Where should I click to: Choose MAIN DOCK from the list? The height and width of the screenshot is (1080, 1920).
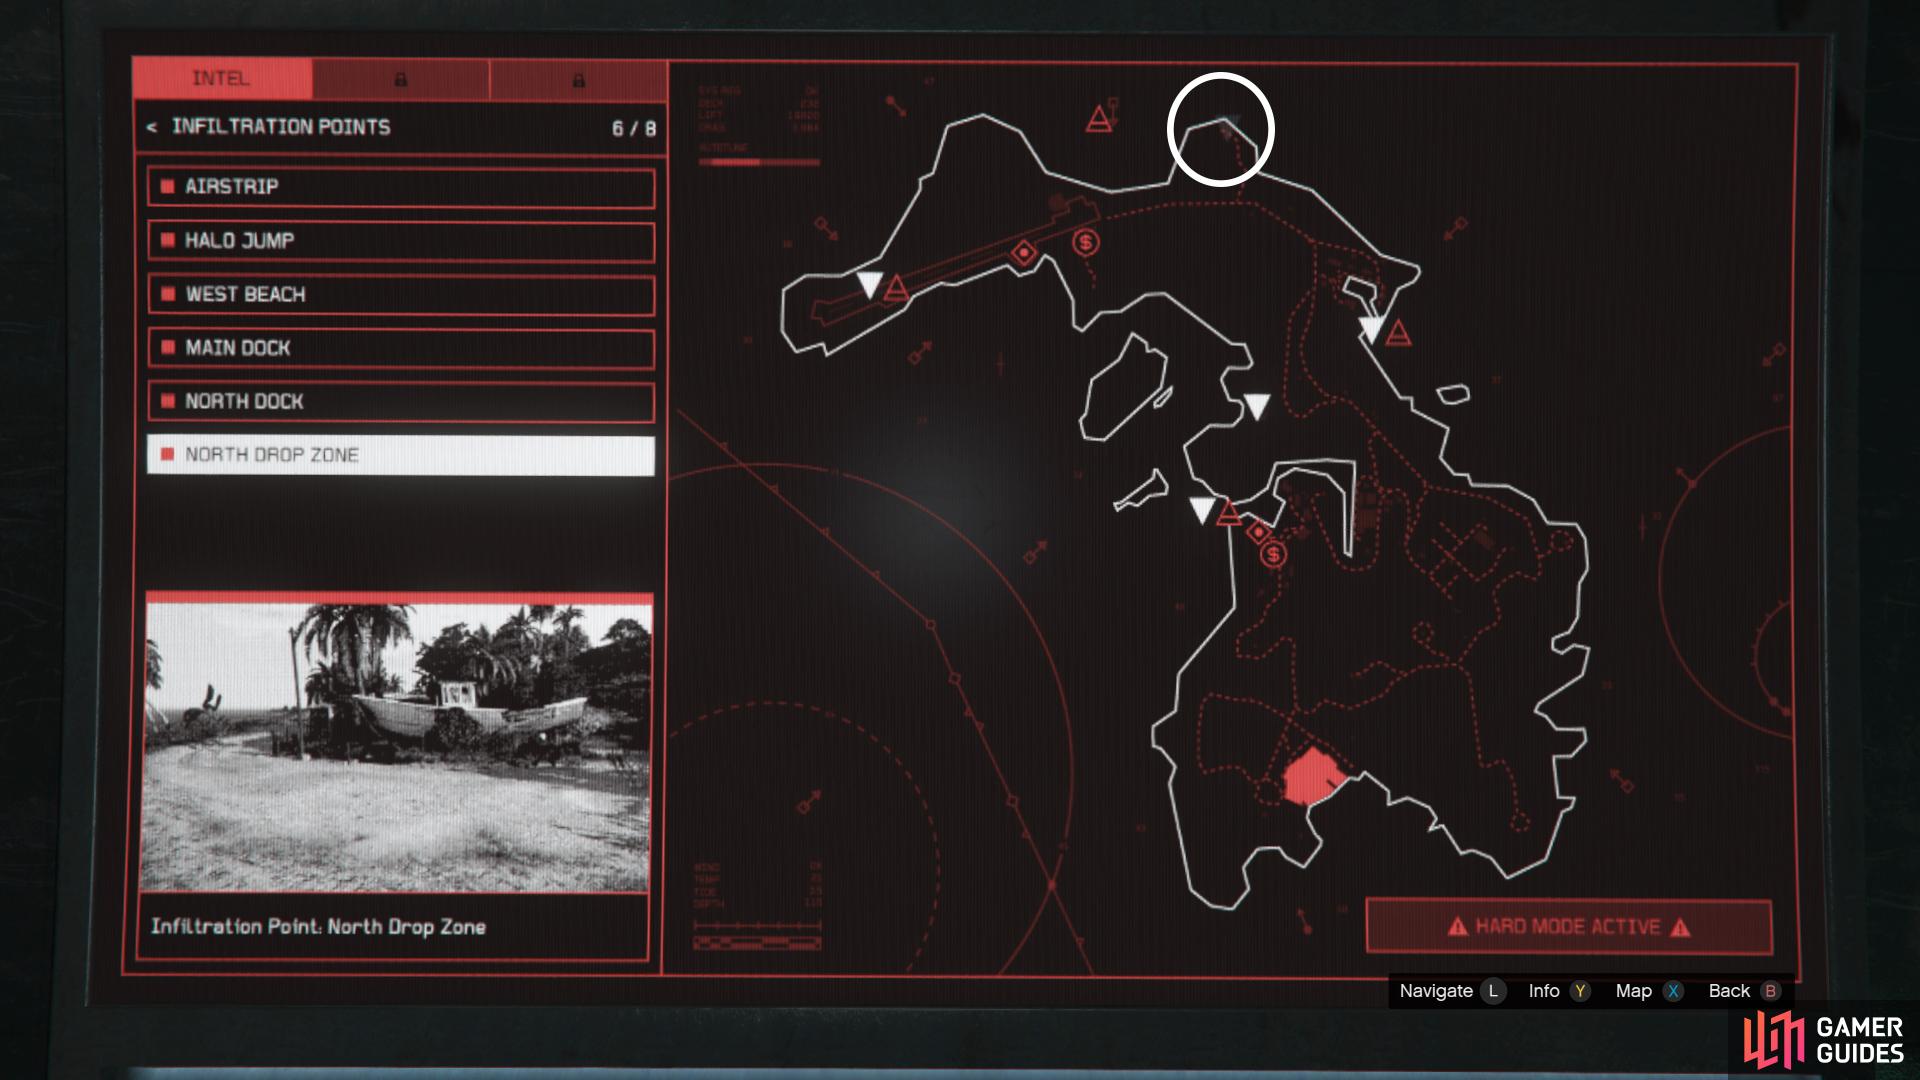pos(401,348)
